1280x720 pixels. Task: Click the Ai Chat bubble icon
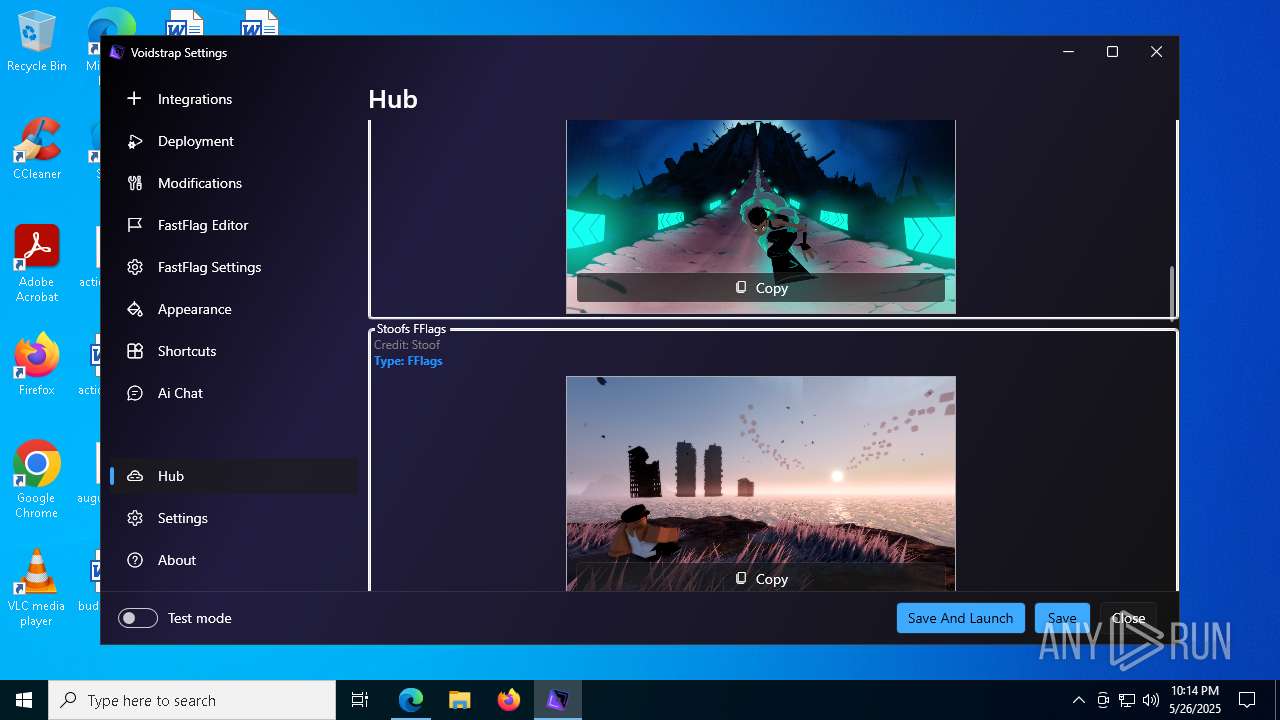point(135,393)
